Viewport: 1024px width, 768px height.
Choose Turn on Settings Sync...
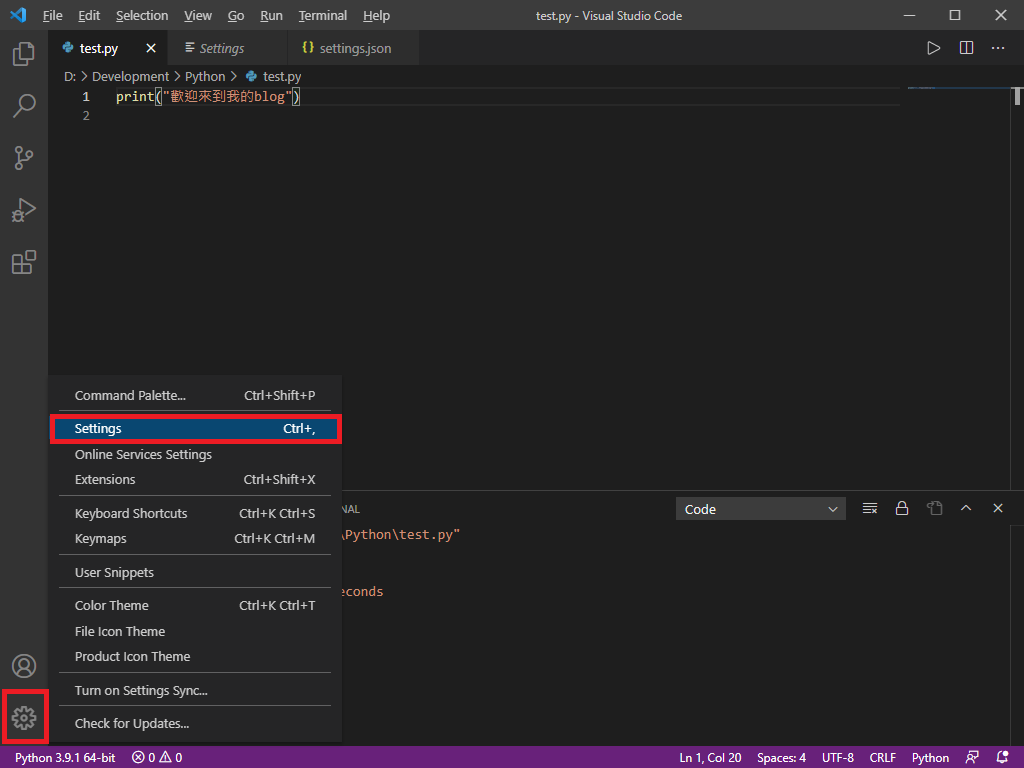[195, 691]
